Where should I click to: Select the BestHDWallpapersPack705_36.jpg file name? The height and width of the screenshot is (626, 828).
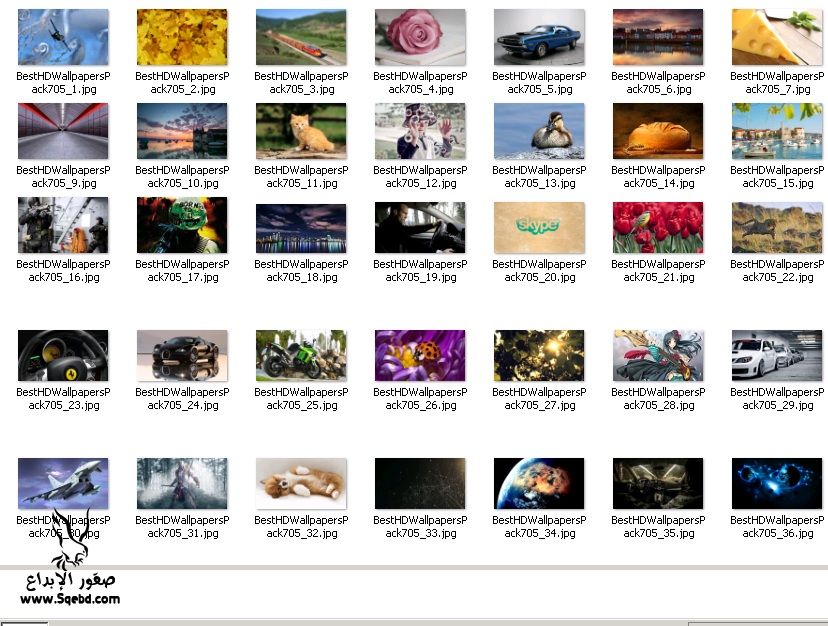tap(777, 527)
